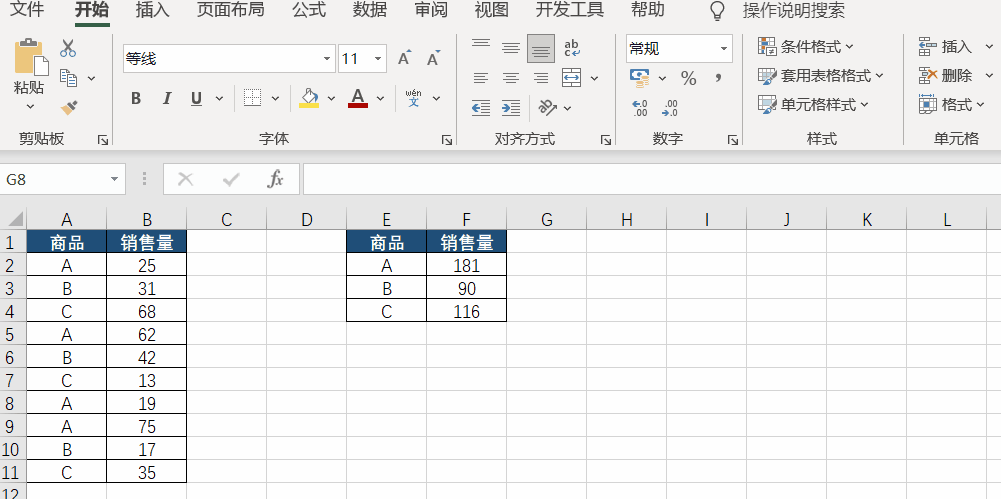1001x499 pixels.
Task: Align text right
Action: tap(541, 78)
